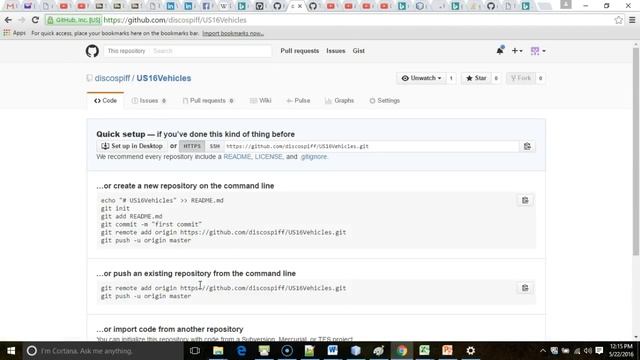
Task: Switch to the Code tab
Action: tap(105, 100)
